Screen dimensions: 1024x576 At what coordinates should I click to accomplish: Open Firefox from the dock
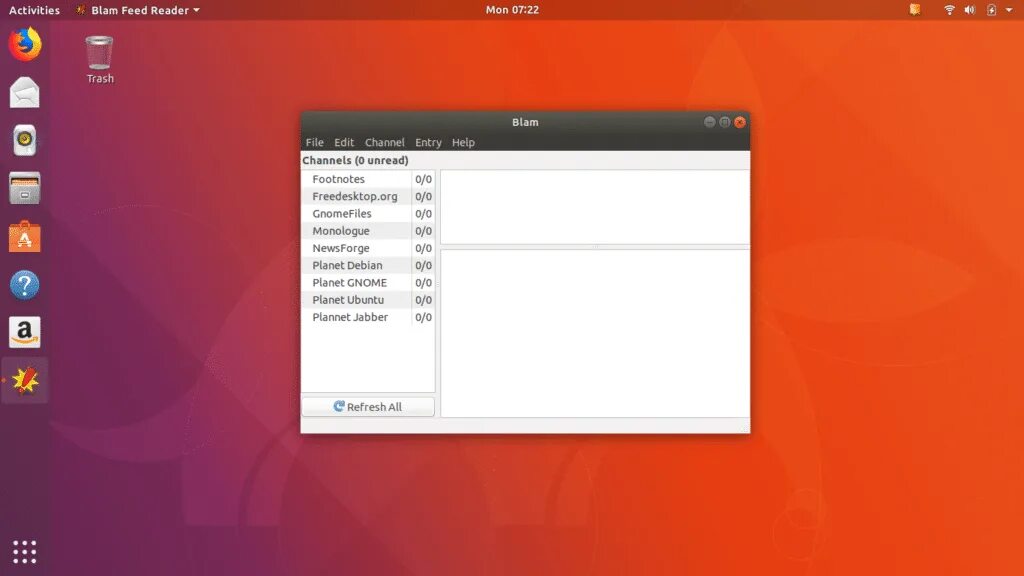click(25, 44)
